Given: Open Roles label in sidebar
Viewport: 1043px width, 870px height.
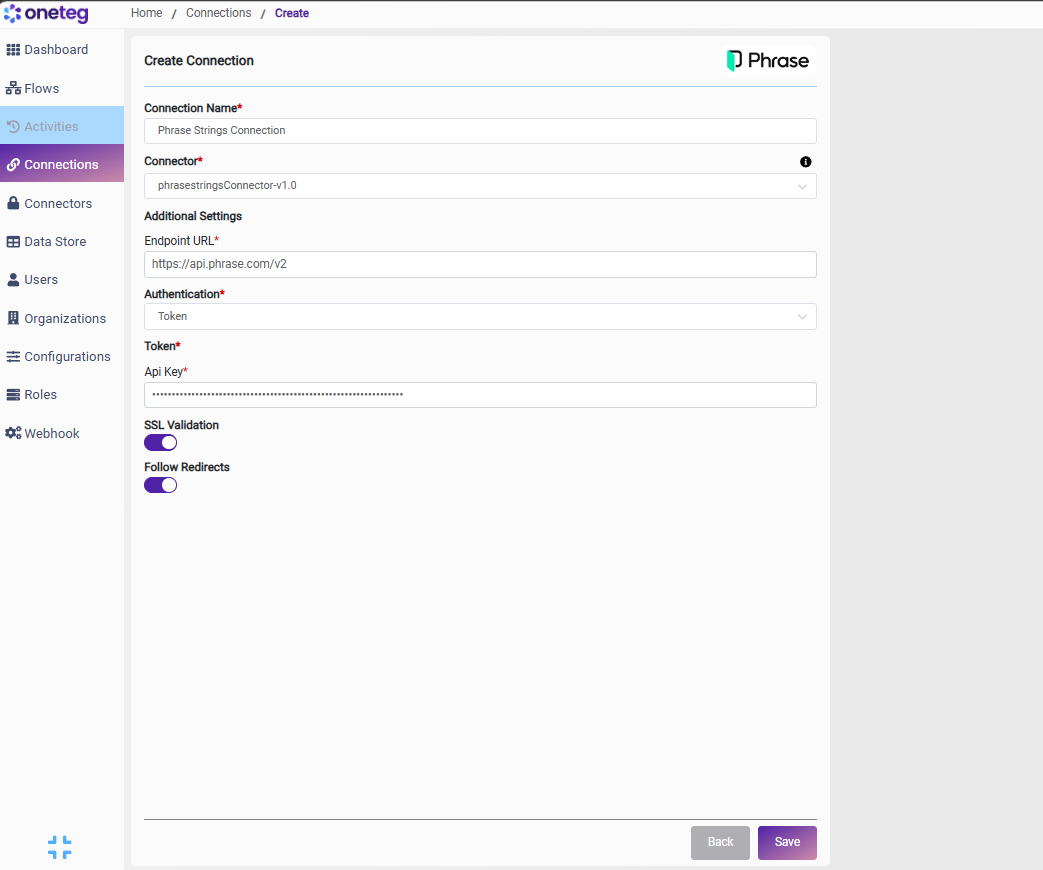Looking at the screenshot, I should (41, 395).
